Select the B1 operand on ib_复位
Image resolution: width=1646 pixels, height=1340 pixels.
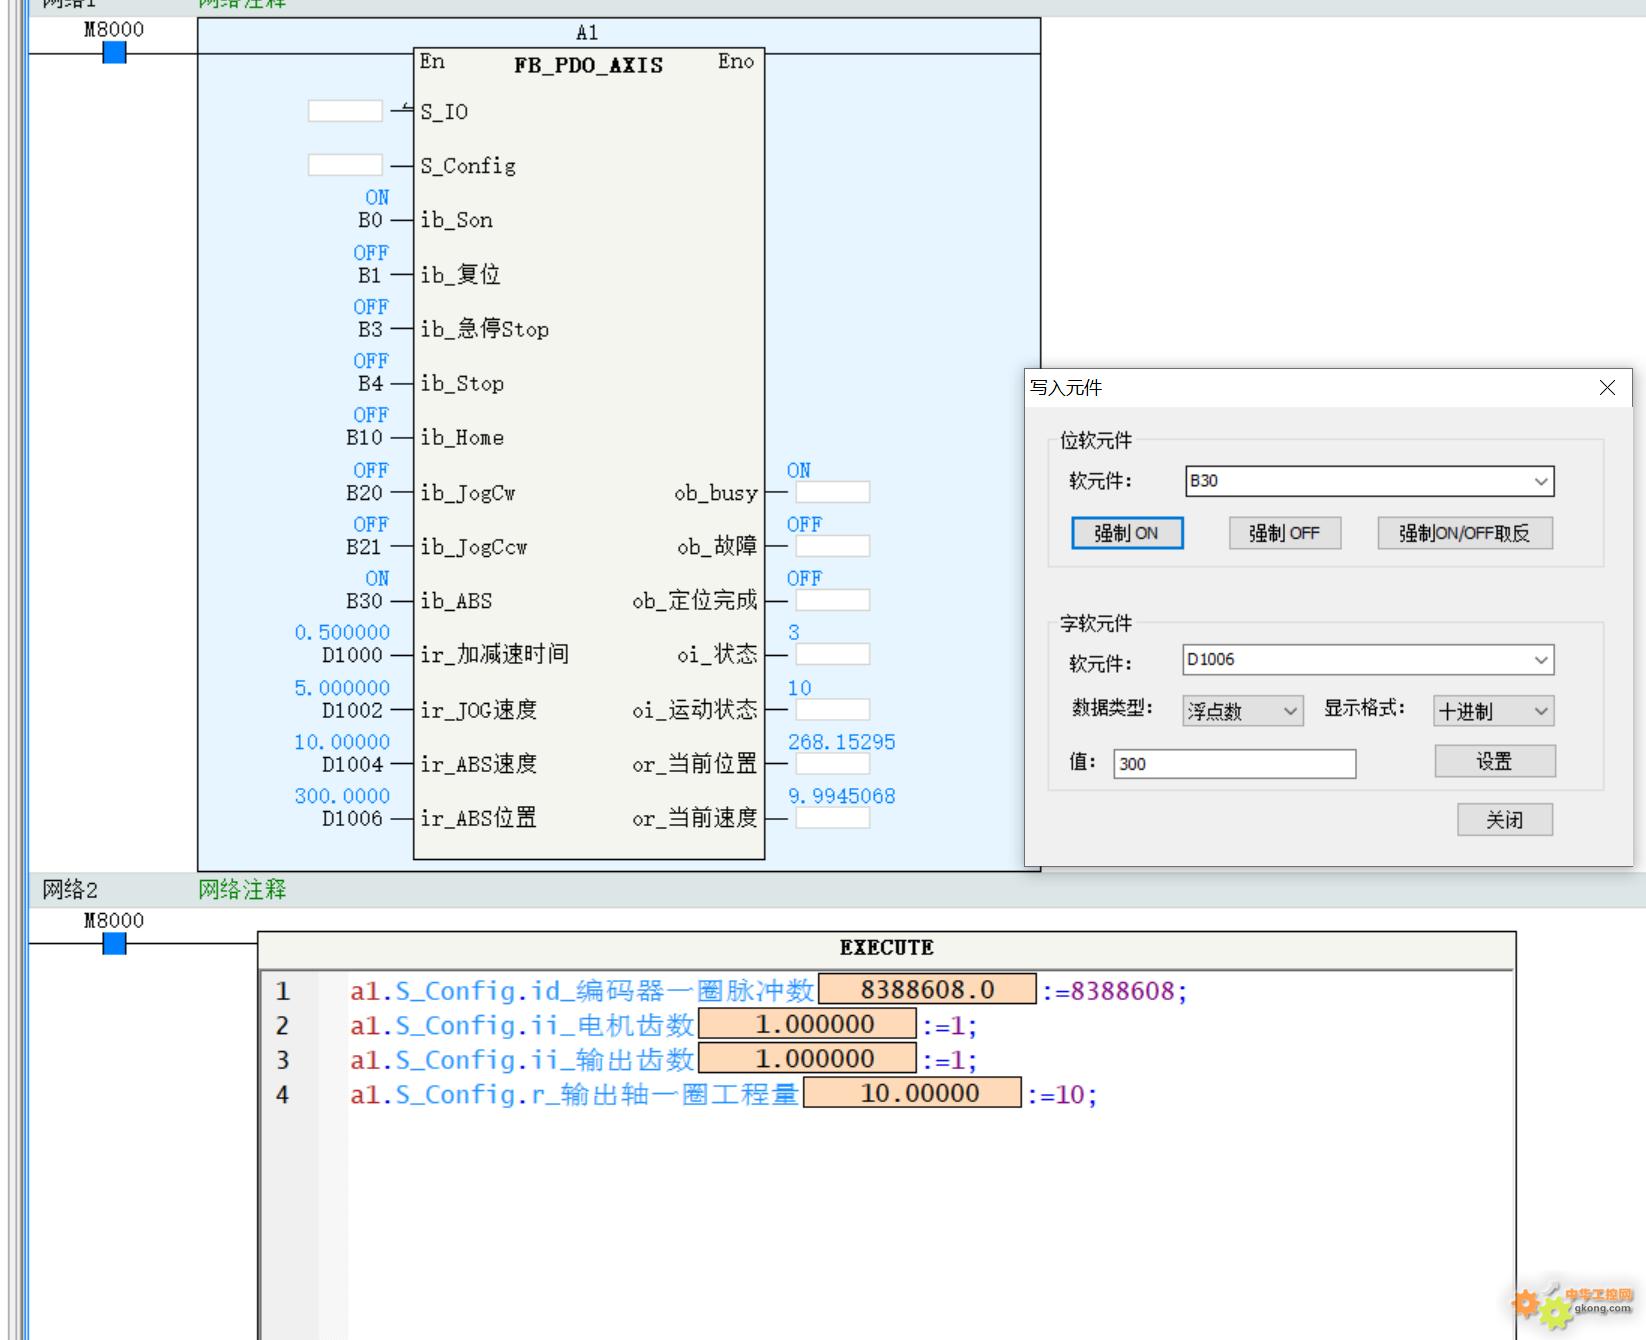pos(371,275)
